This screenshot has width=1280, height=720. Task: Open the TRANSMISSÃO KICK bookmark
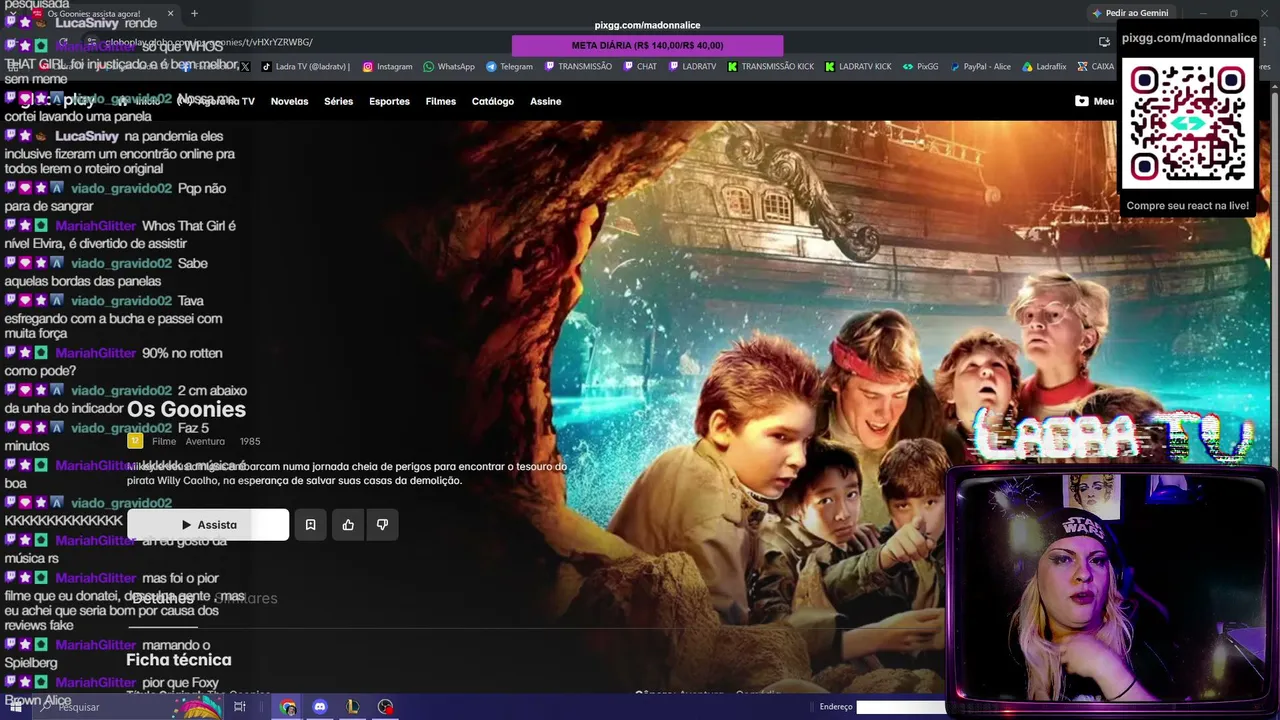point(771,67)
